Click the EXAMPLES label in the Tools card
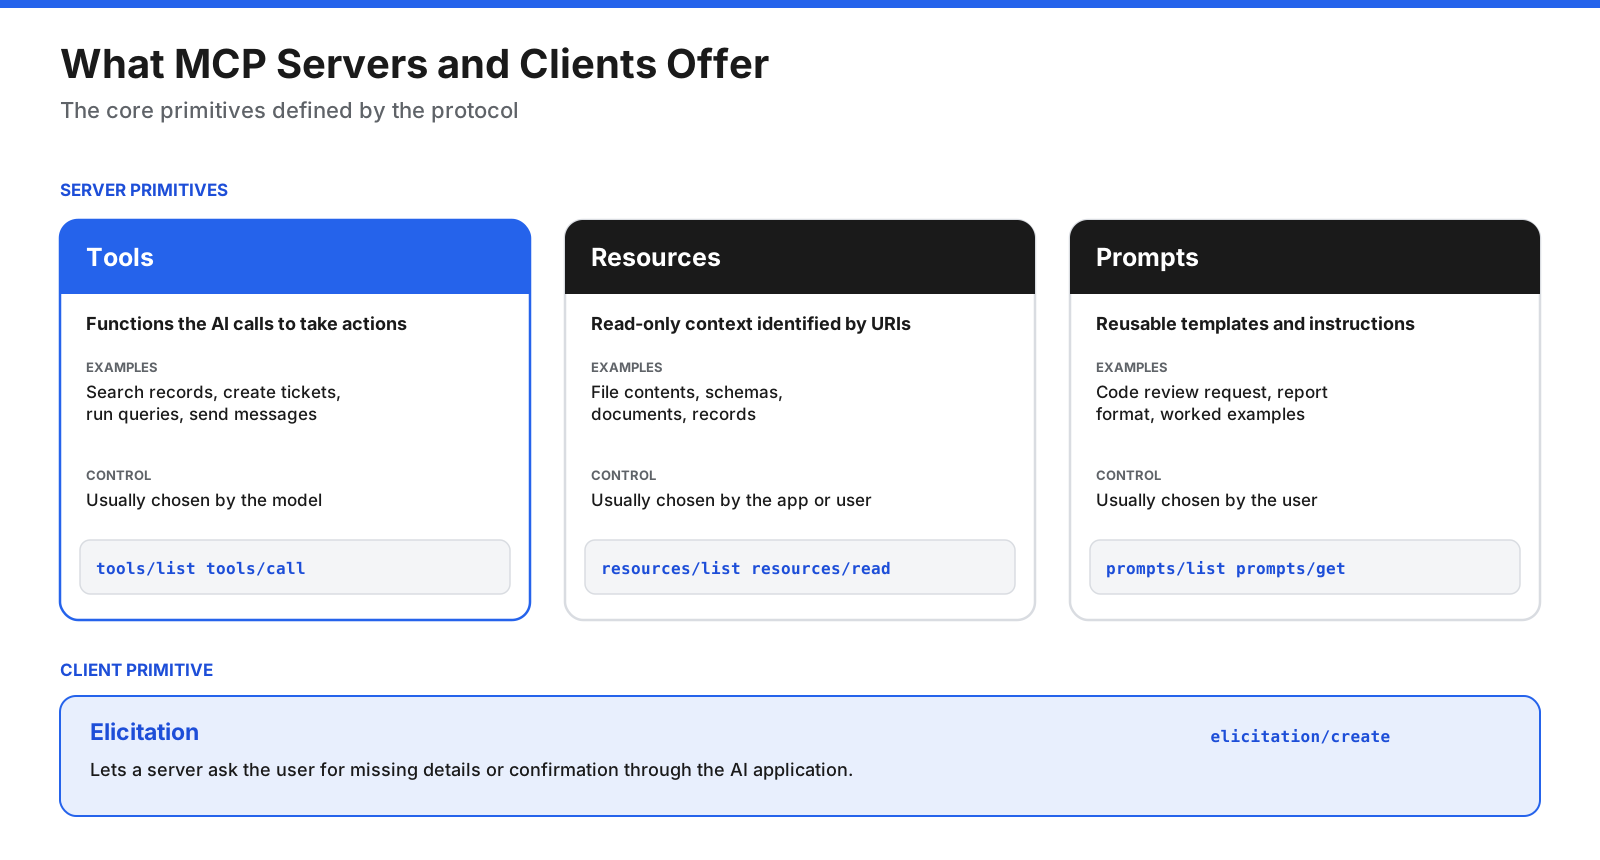Screen dimensions: 1600x860 click(x=122, y=367)
